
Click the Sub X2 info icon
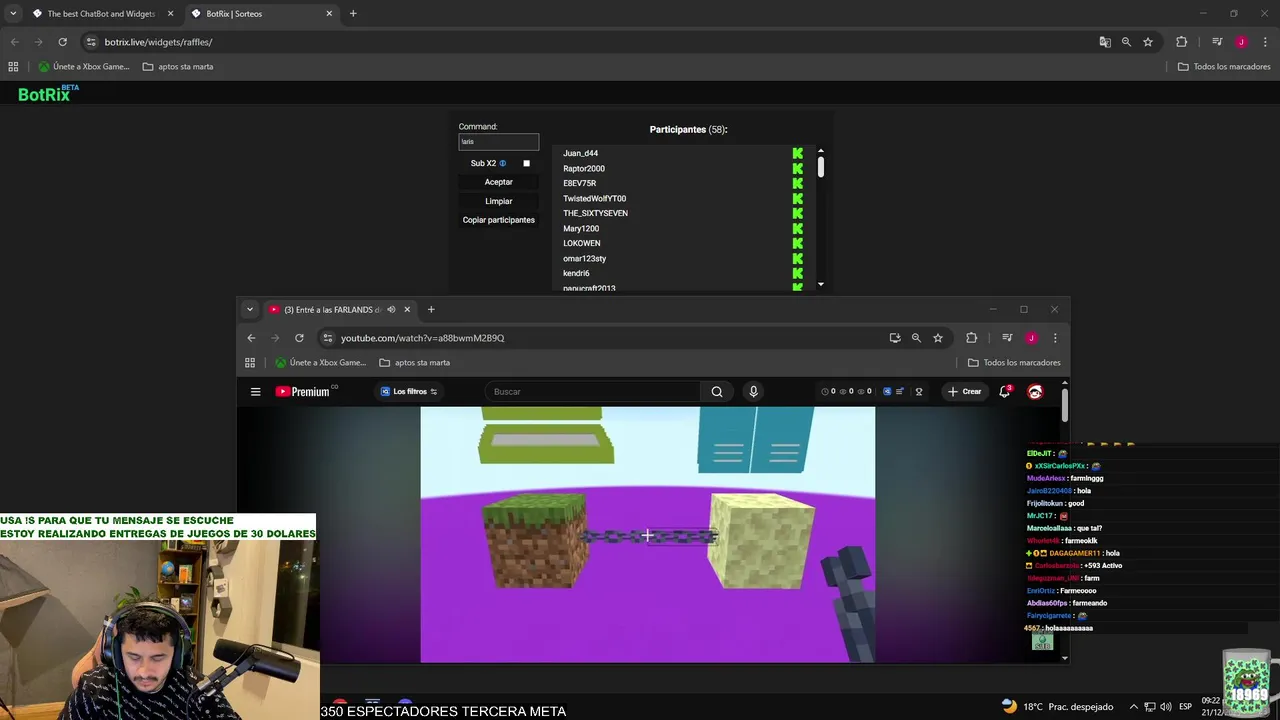503,163
